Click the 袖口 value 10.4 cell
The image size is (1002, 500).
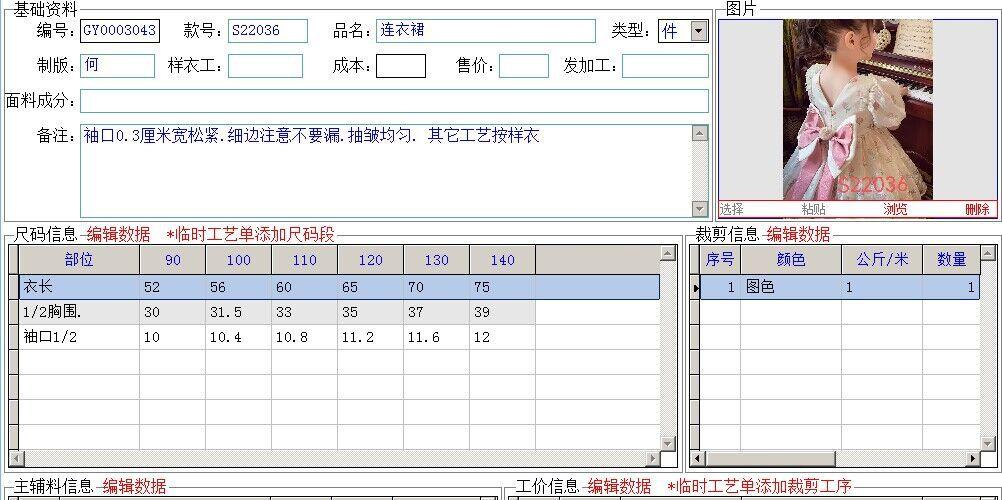pyautogui.click(x=238, y=337)
